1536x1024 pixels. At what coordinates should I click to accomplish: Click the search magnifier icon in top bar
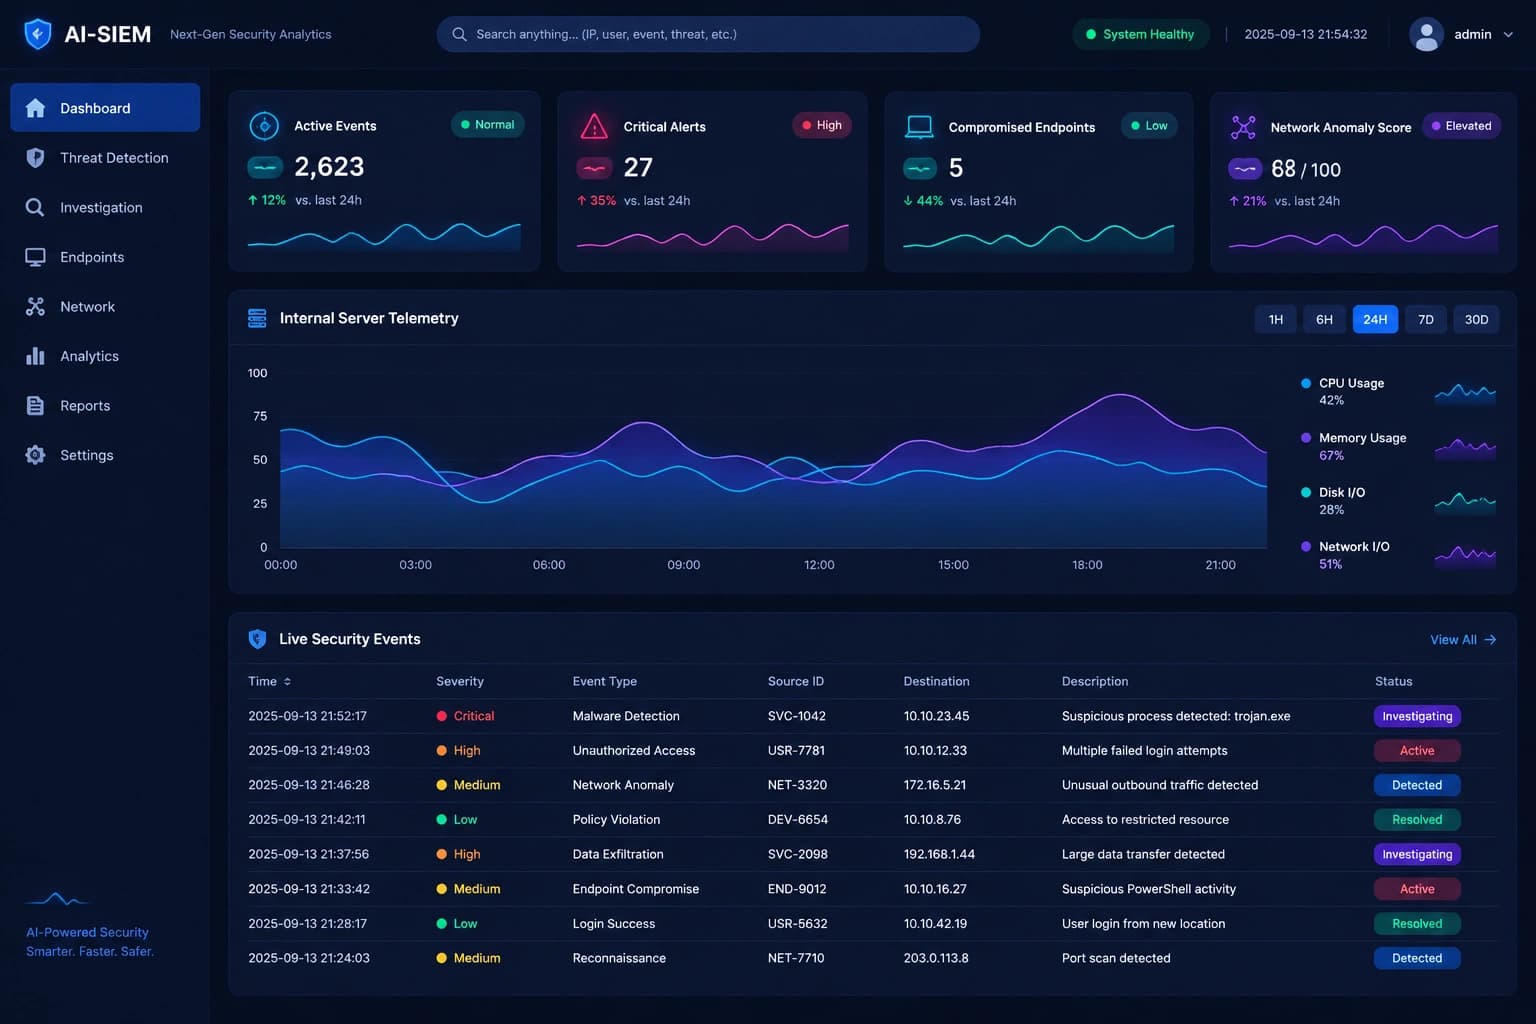(459, 34)
